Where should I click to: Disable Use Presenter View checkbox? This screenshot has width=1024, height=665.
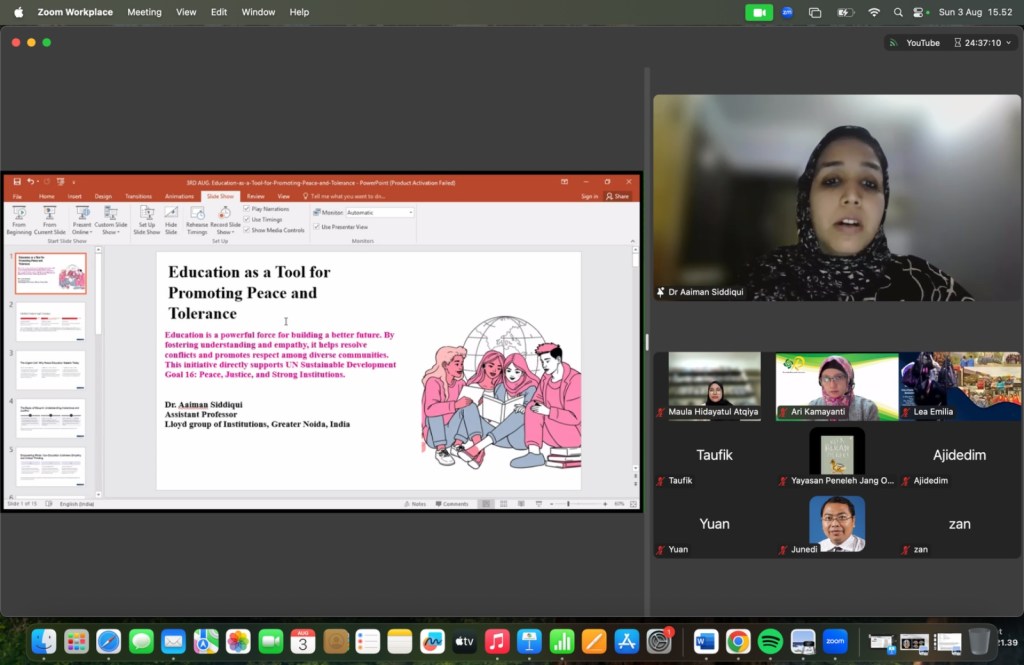coord(317,227)
